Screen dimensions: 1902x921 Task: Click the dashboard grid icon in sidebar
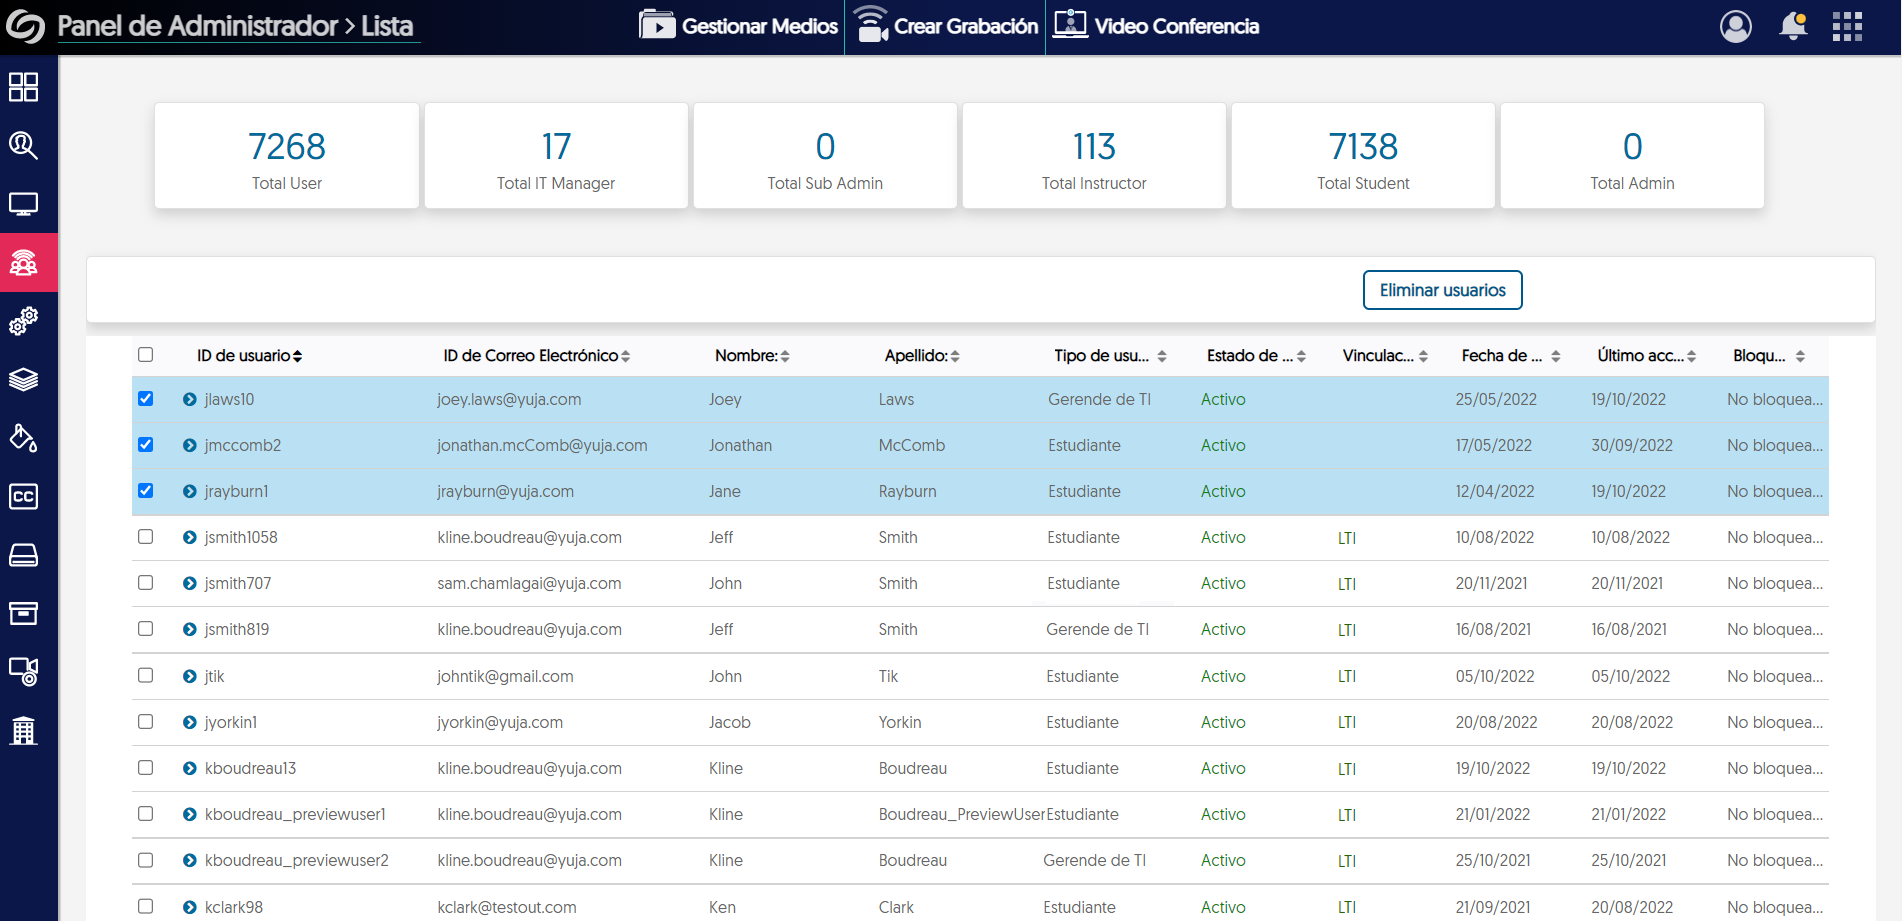(24, 88)
